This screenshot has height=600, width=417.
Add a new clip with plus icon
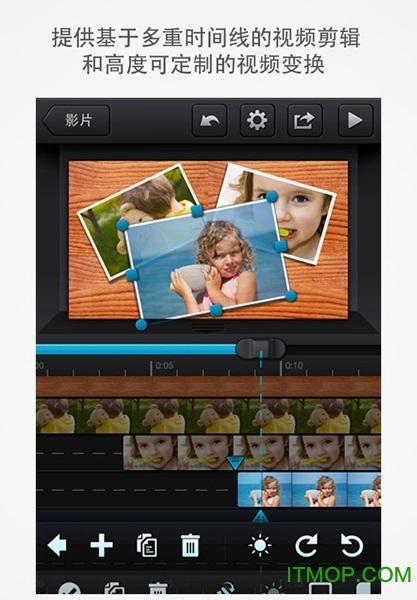[101, 545]
